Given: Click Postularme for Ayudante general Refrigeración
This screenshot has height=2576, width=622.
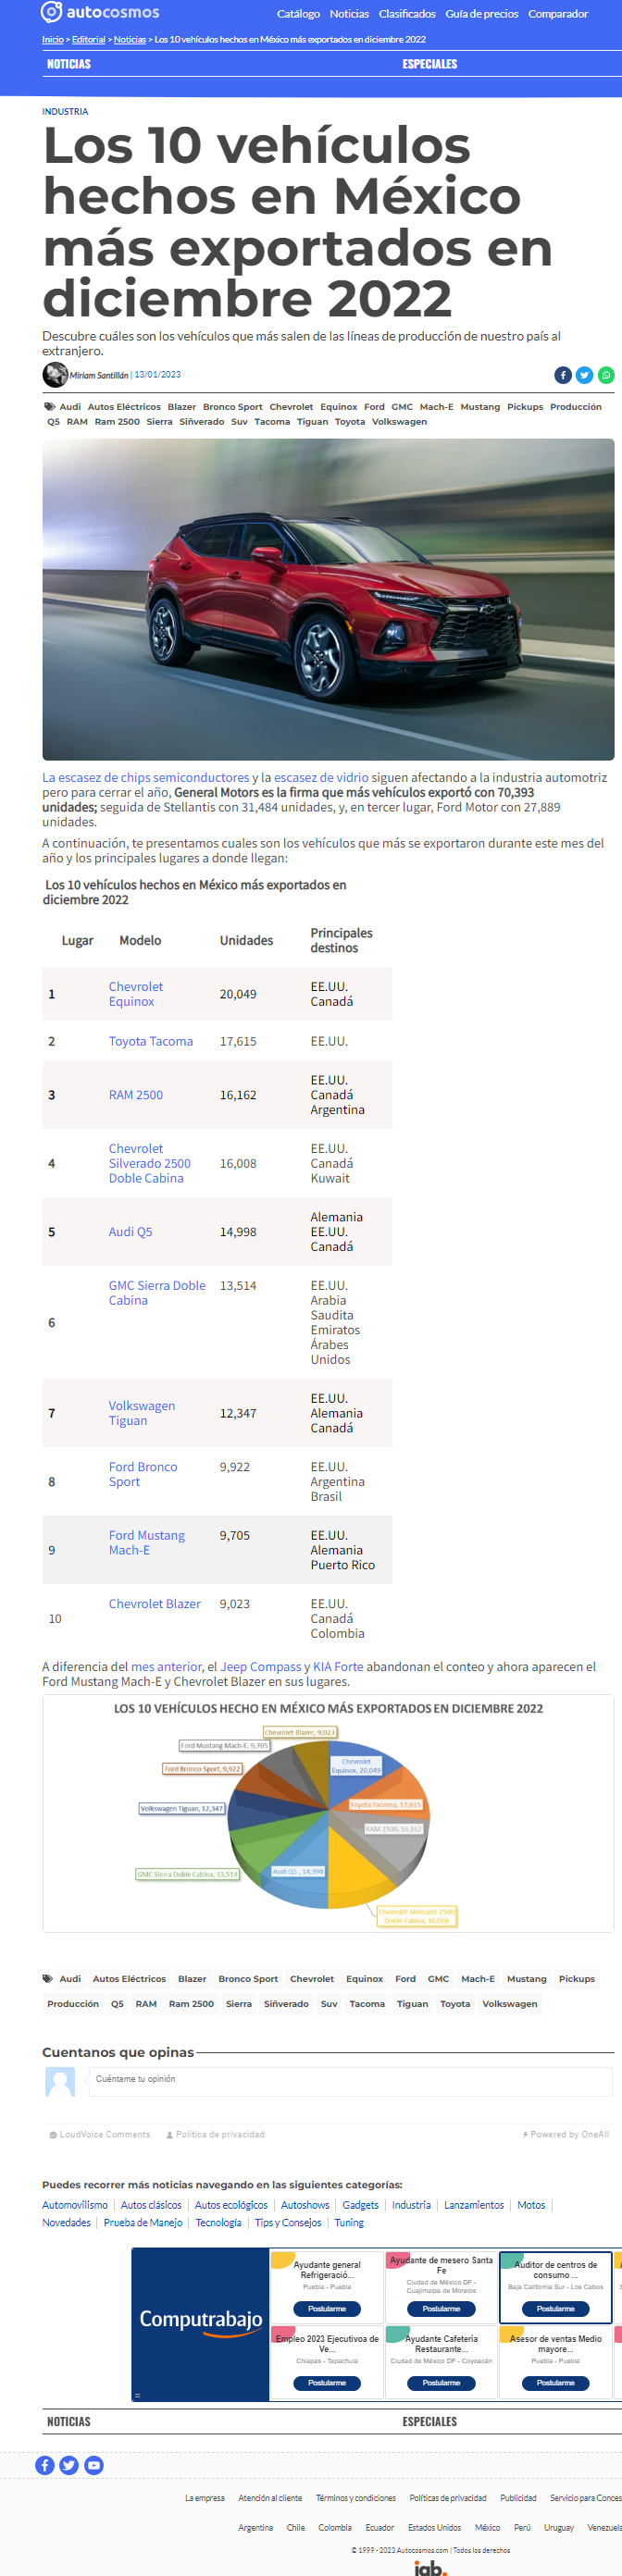Looking at the screenshot, I should tap(327, 2309).
